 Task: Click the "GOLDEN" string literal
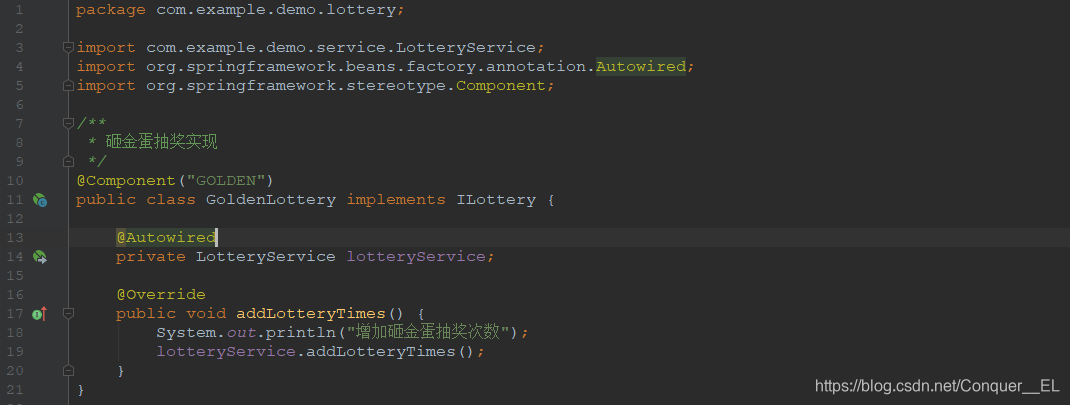226,180
